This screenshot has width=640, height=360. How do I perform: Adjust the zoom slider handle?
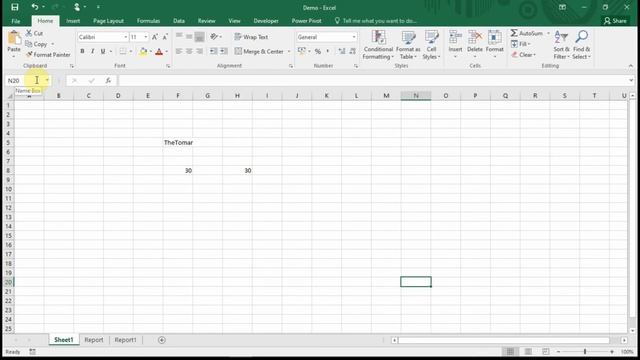pyautogui.click(x=585, y=351)
